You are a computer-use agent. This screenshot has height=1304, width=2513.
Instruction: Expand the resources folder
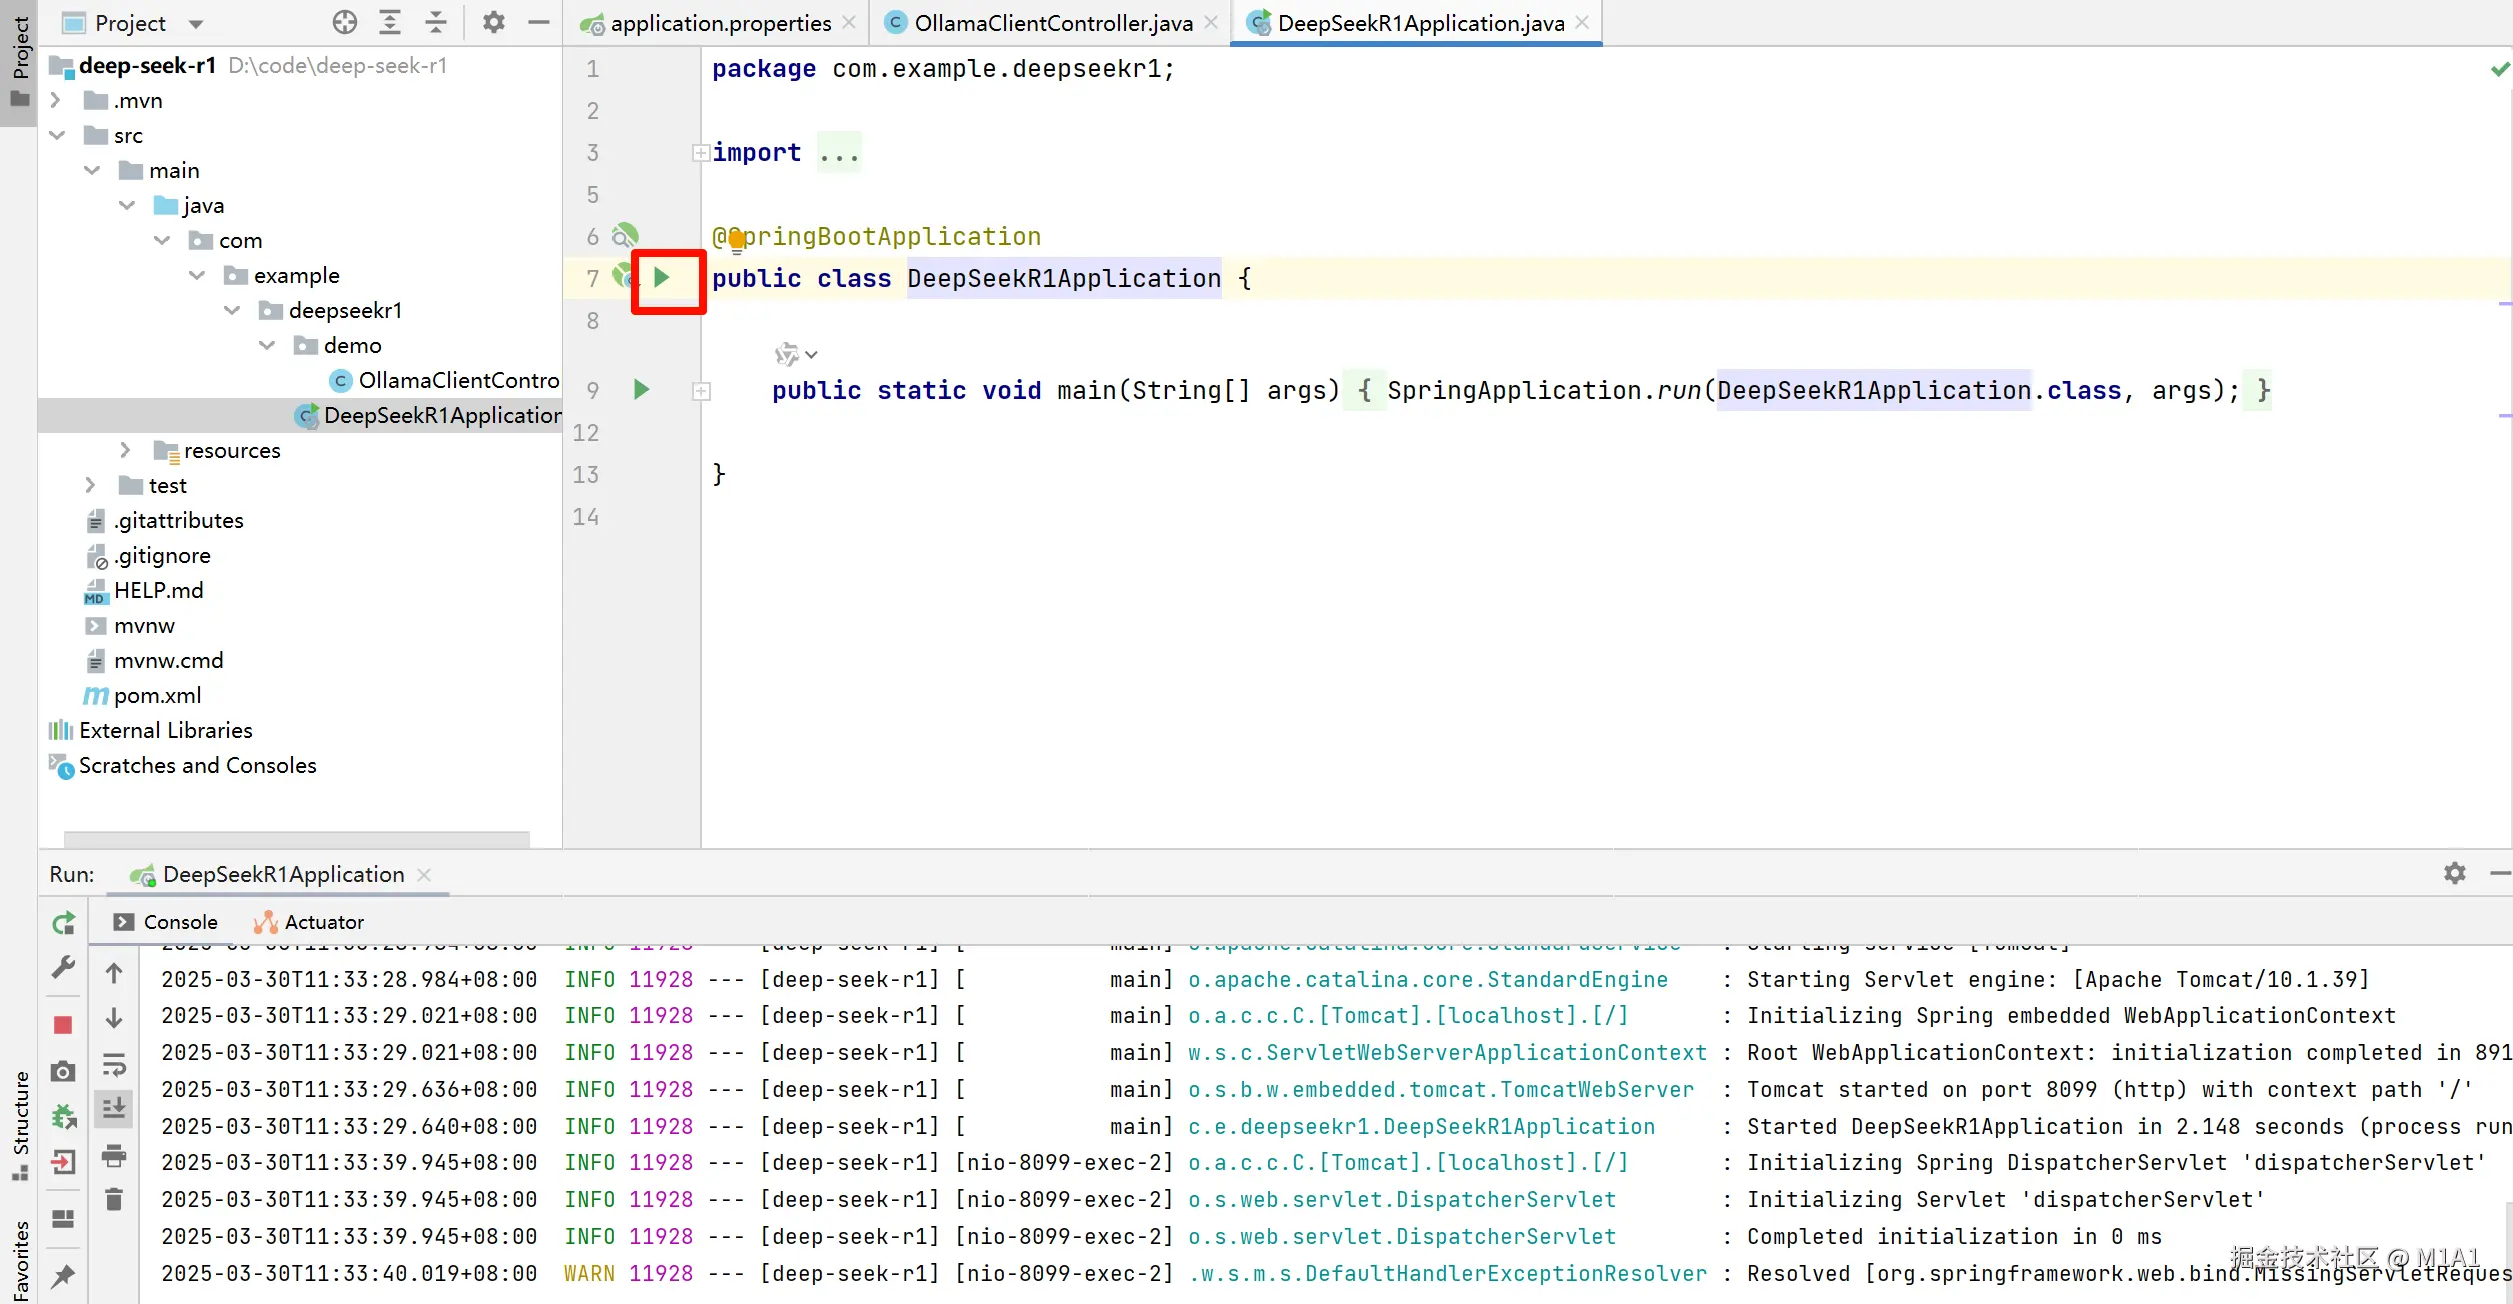tap(125, 450)
